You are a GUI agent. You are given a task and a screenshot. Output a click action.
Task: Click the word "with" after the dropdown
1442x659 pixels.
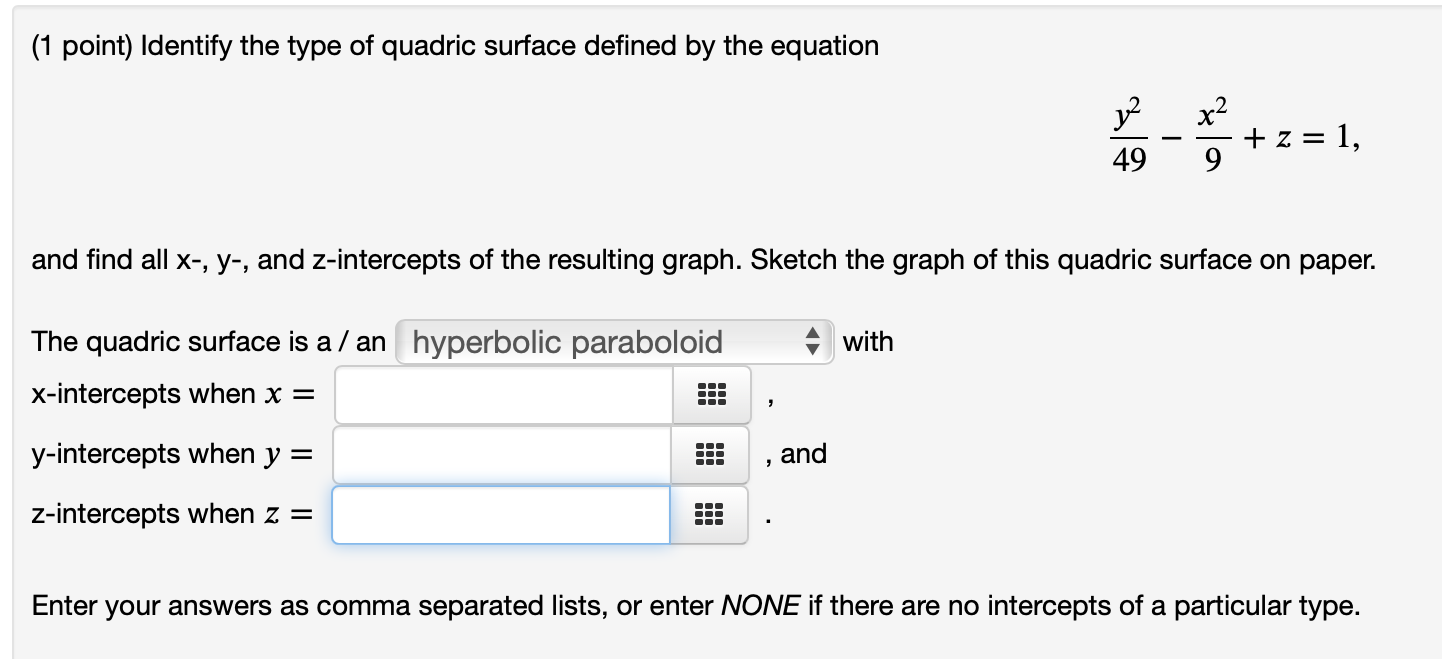point(867,342)
